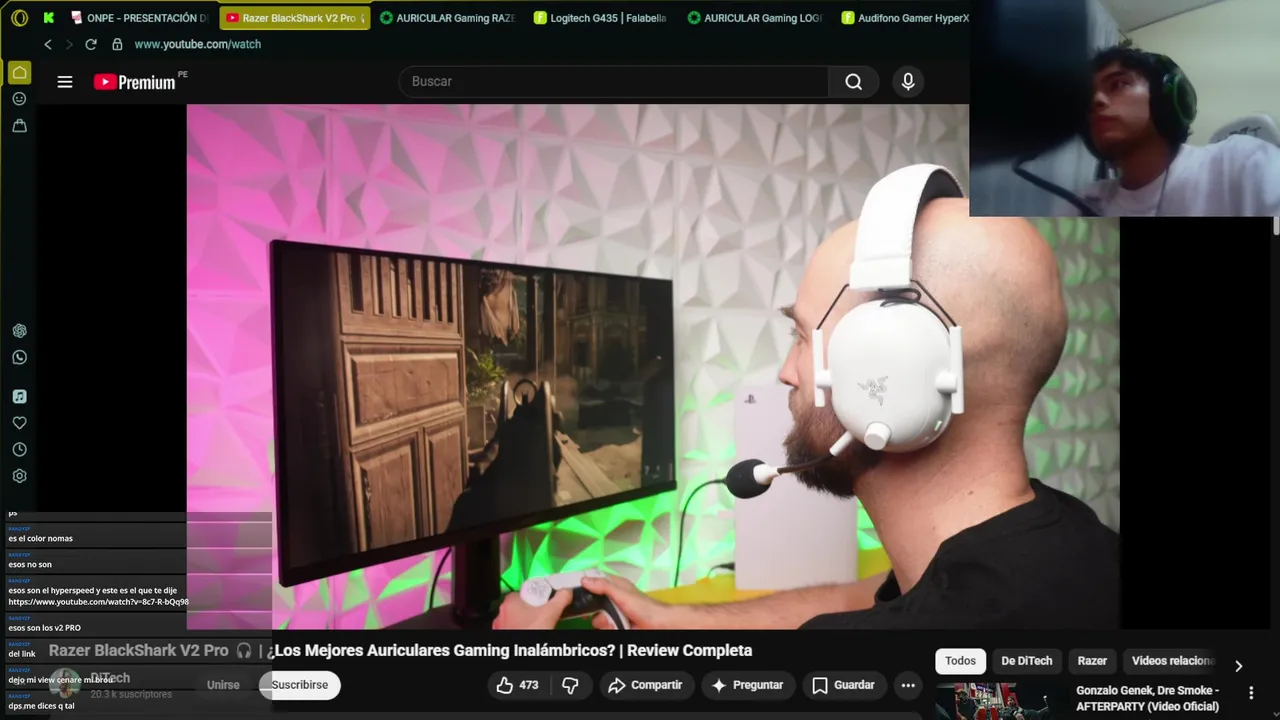This screenshot has height=720, width=1280.
Task: Select the Razer BlackShark V2 Pro tab
Action: 294,18
